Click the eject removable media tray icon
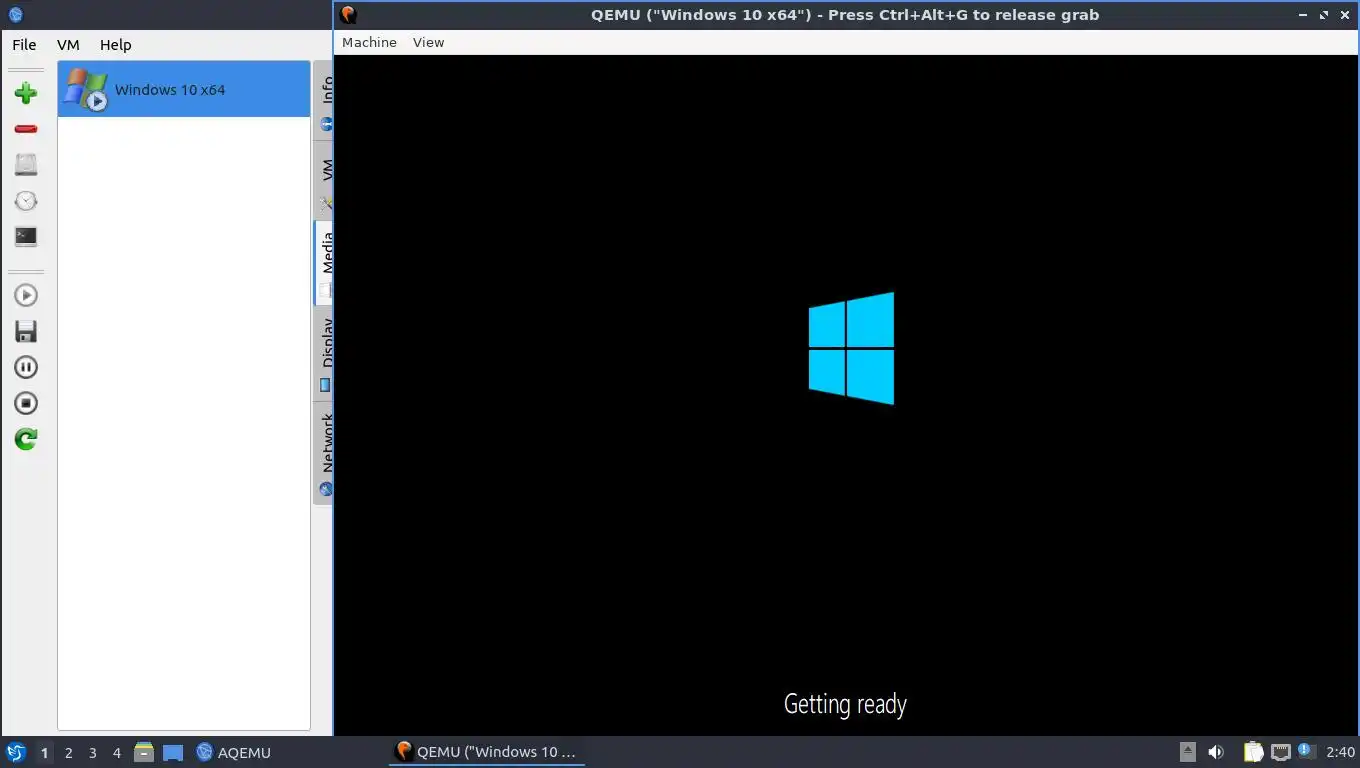Screen dimensions: 1360x768 (x=1187, y=752)
